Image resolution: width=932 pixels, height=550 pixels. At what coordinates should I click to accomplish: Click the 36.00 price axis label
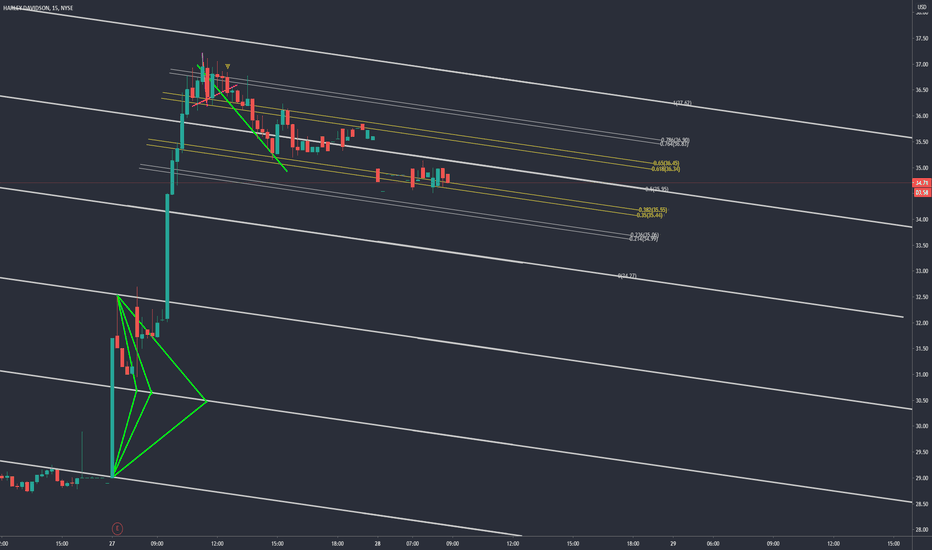[922, 116]
